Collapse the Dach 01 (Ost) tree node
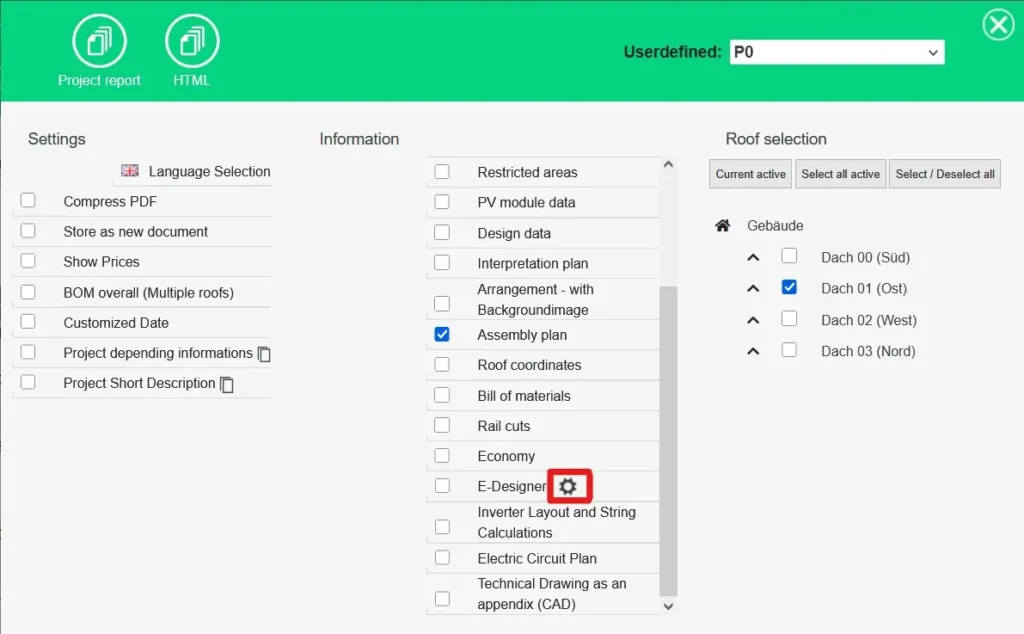The height and width of the screenshot is (634, 1024). coord(754,289)
